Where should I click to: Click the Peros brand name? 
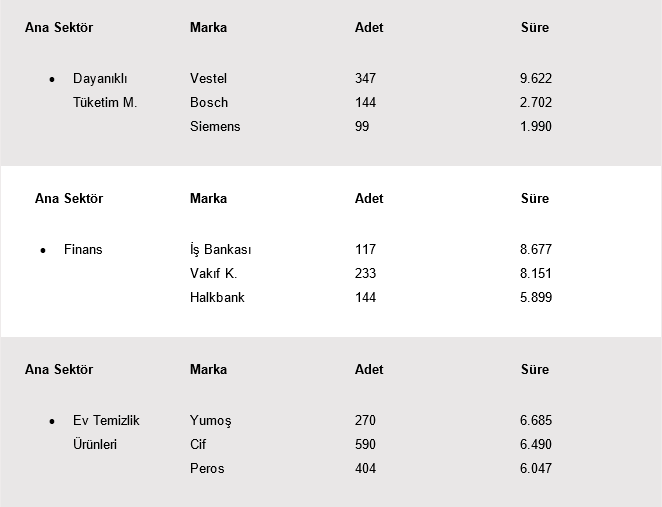click(207, 468)
